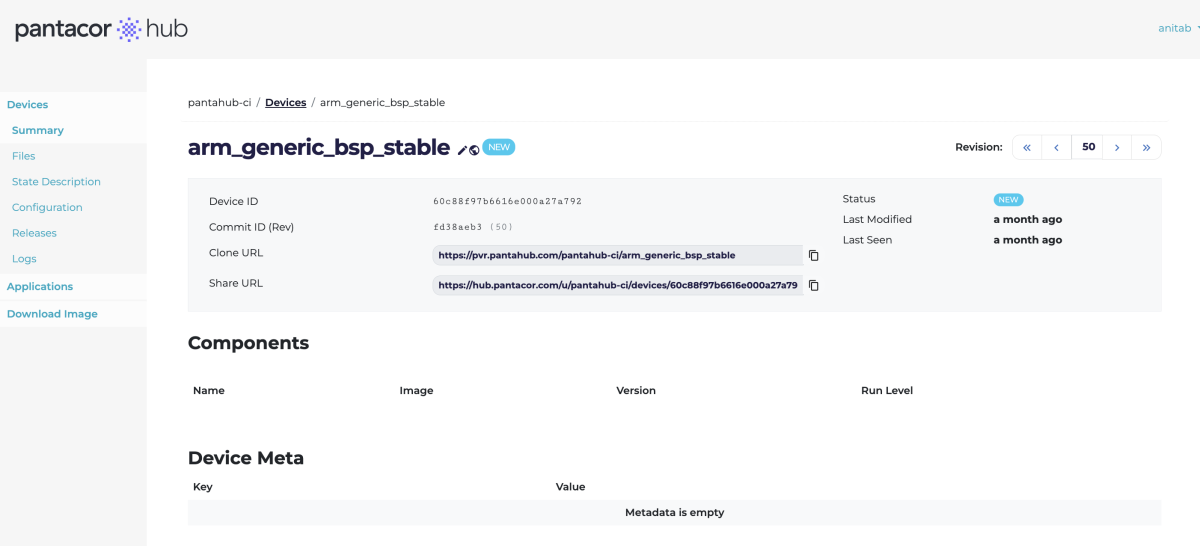Click the Pantacor Hub logo
The image size is (1200, 546).
point(101,29)
